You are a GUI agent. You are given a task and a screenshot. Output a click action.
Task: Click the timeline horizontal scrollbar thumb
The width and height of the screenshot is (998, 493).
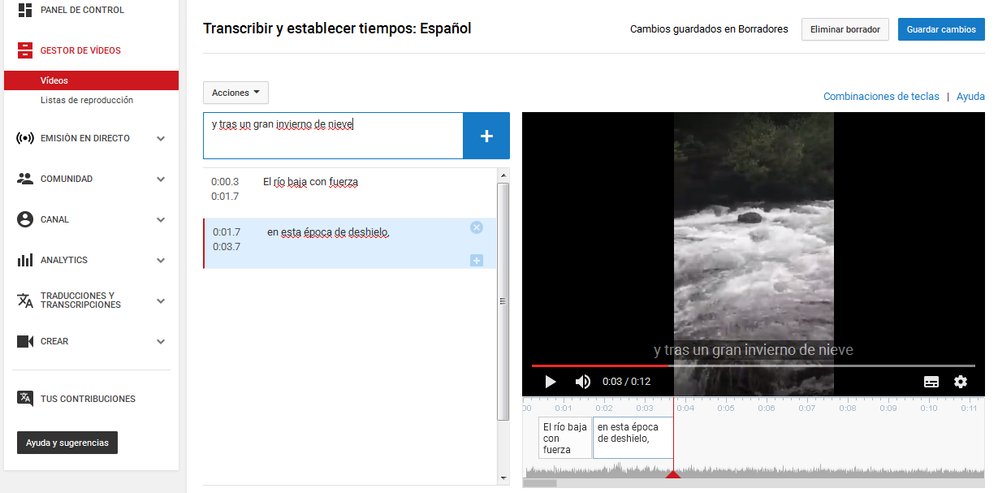pos(540,483)
